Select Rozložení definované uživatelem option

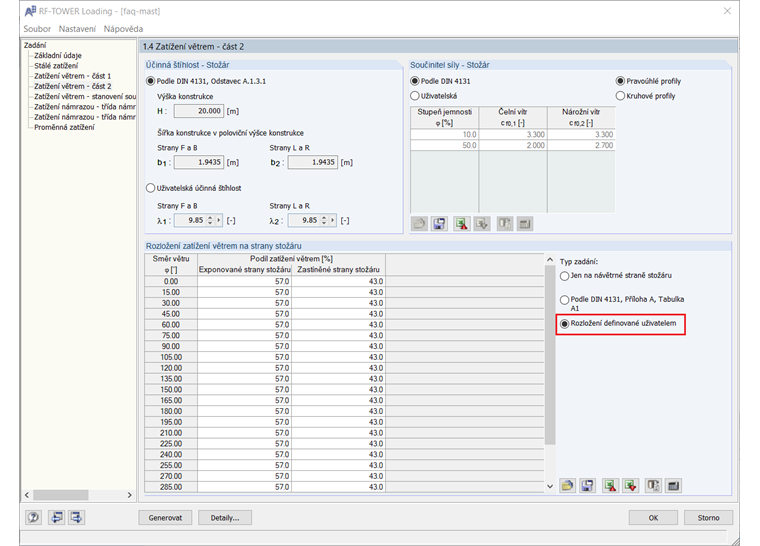coord(565,323)
